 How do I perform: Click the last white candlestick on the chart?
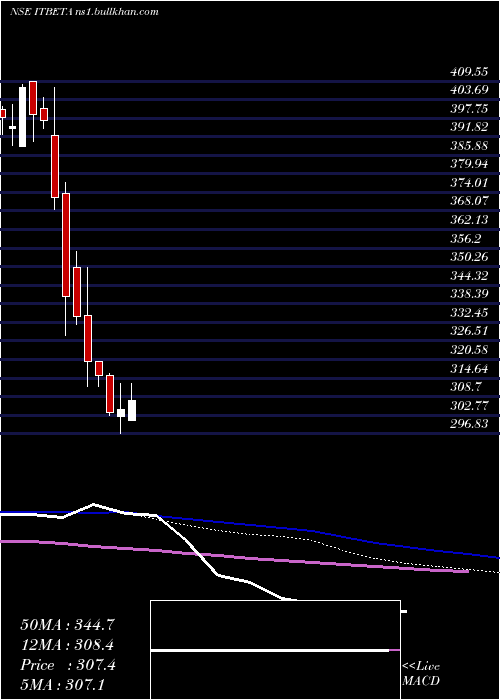coord(132,410)
